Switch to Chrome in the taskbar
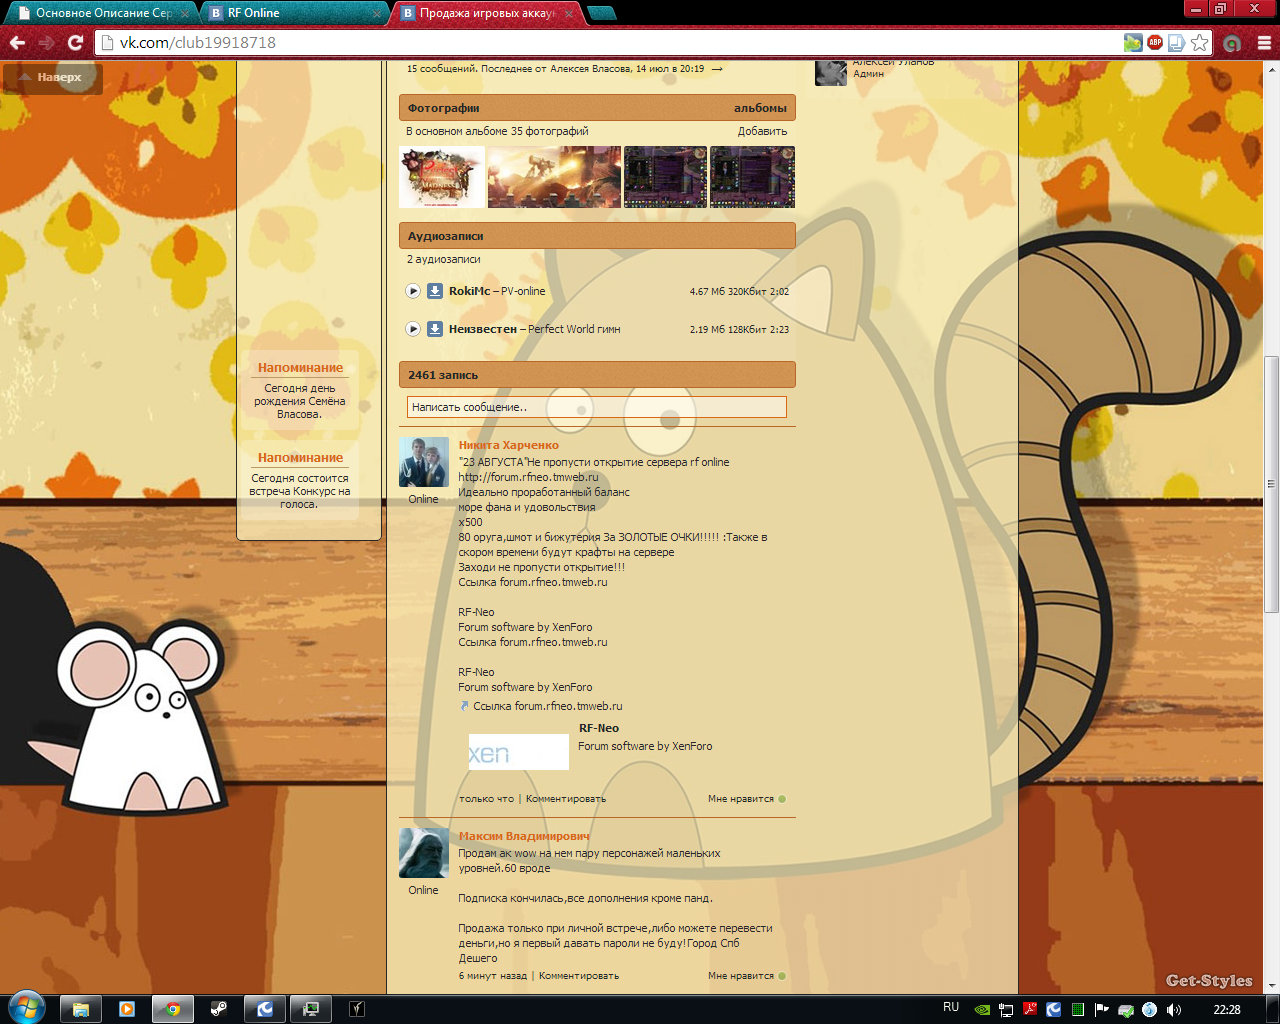This screenshot has height=1024, width=1280. [x=173, y=1009]
